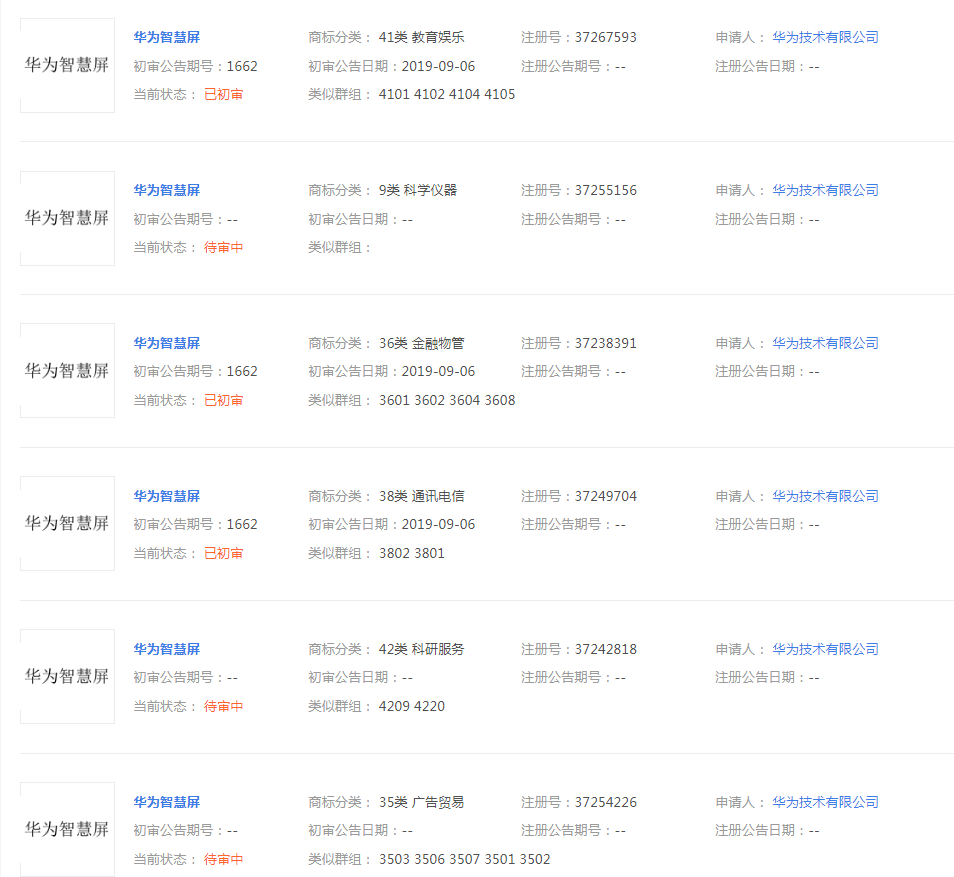Click date 2019-09-06 in the 41类 教育娱乐 row
The image size is (954, 877).
coord(438,66)
